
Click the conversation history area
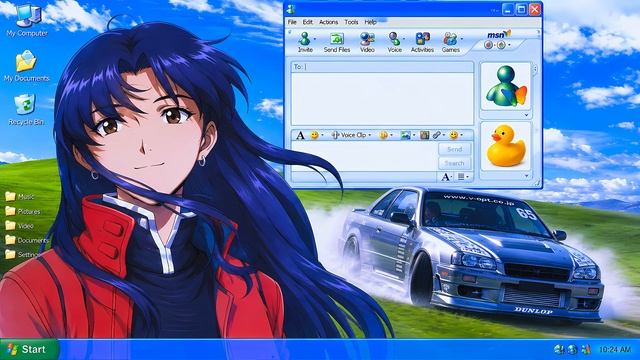[x=382, y=99]
